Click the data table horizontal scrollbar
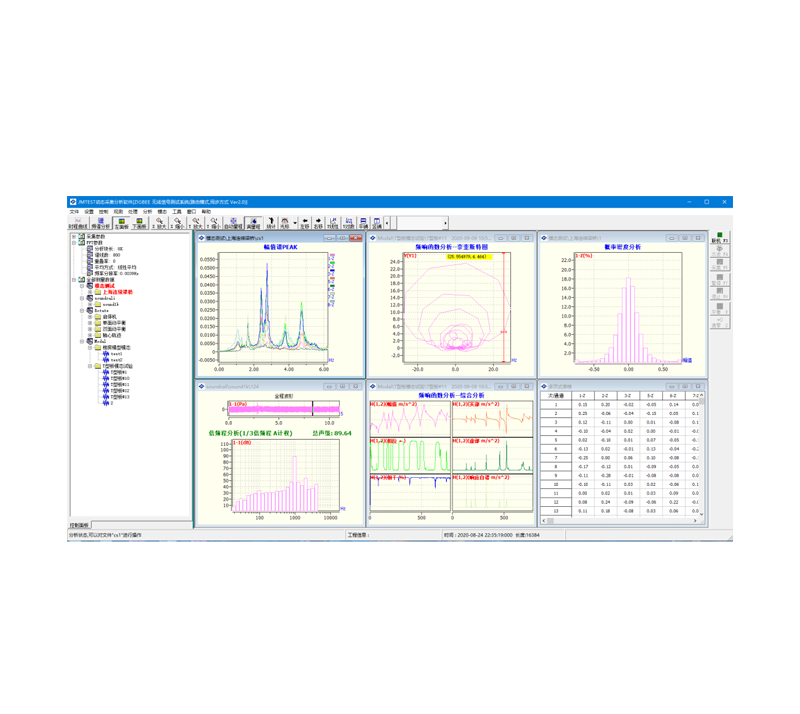The image size is (800, 714). [620, 520]
